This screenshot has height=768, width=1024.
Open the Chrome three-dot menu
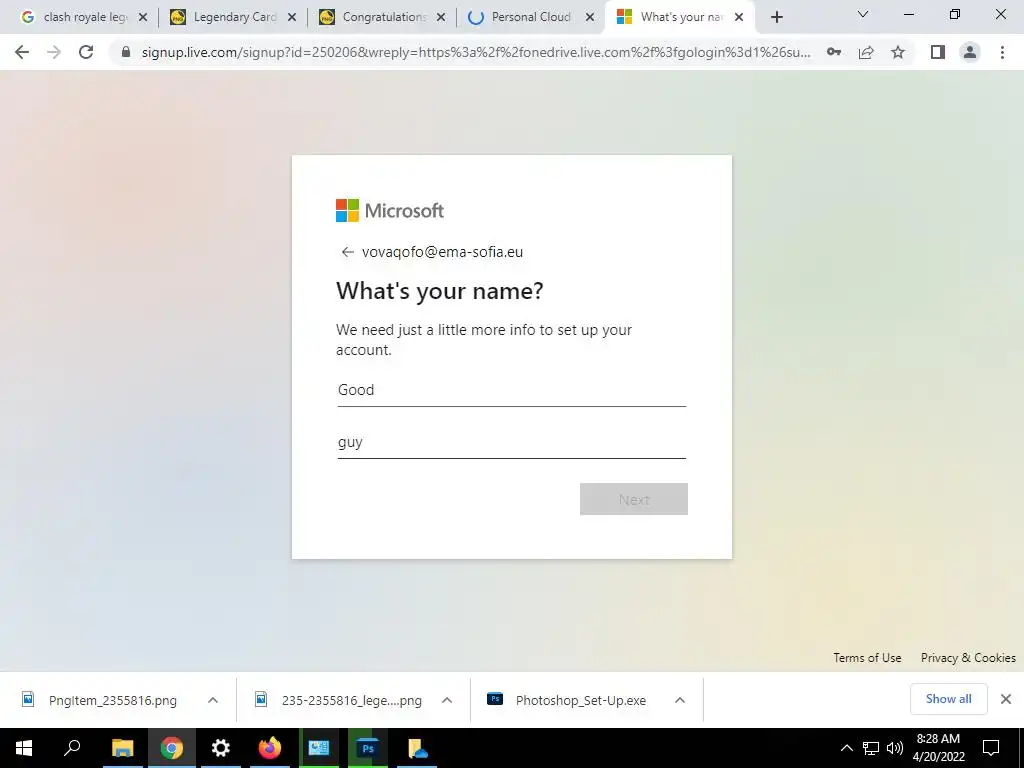click(x=1002, y=52)
